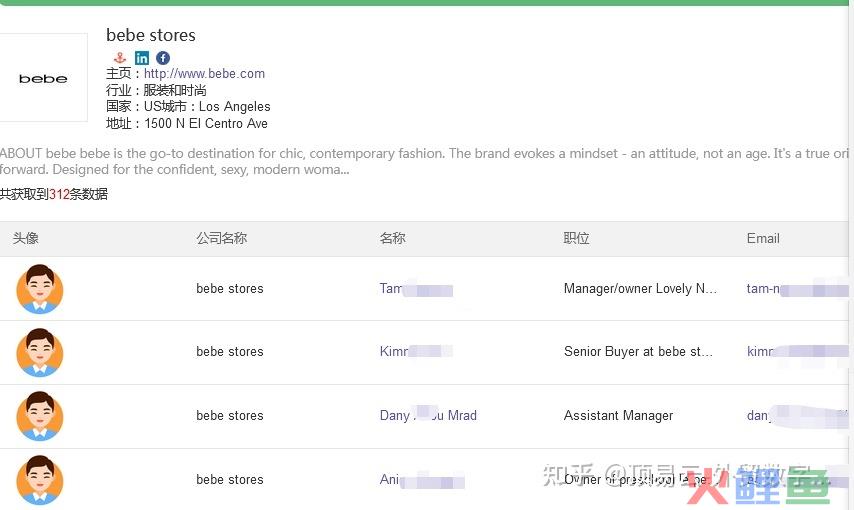The image size is (854, 510).
Task: Open the http://www.bebe.com homepage link
Action: point(204,74)
